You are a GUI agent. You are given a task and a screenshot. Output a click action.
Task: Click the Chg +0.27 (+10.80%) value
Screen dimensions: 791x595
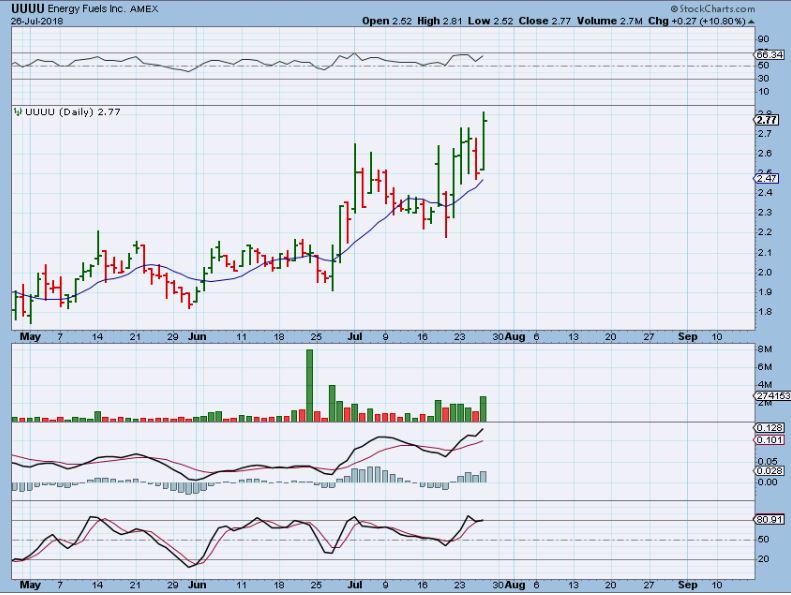(x=738, y=21)
